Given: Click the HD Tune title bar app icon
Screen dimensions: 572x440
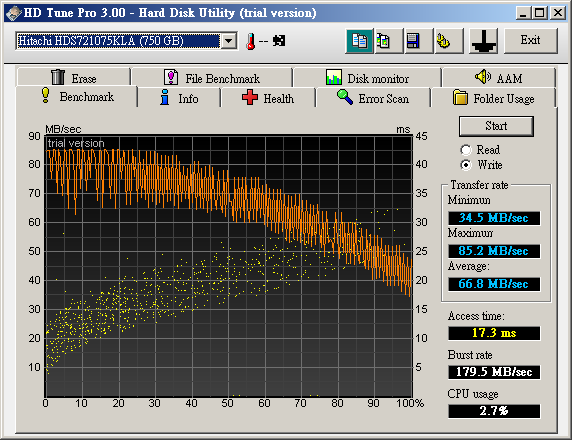Looking at the screenshot, I should click(x=14, y=13).
